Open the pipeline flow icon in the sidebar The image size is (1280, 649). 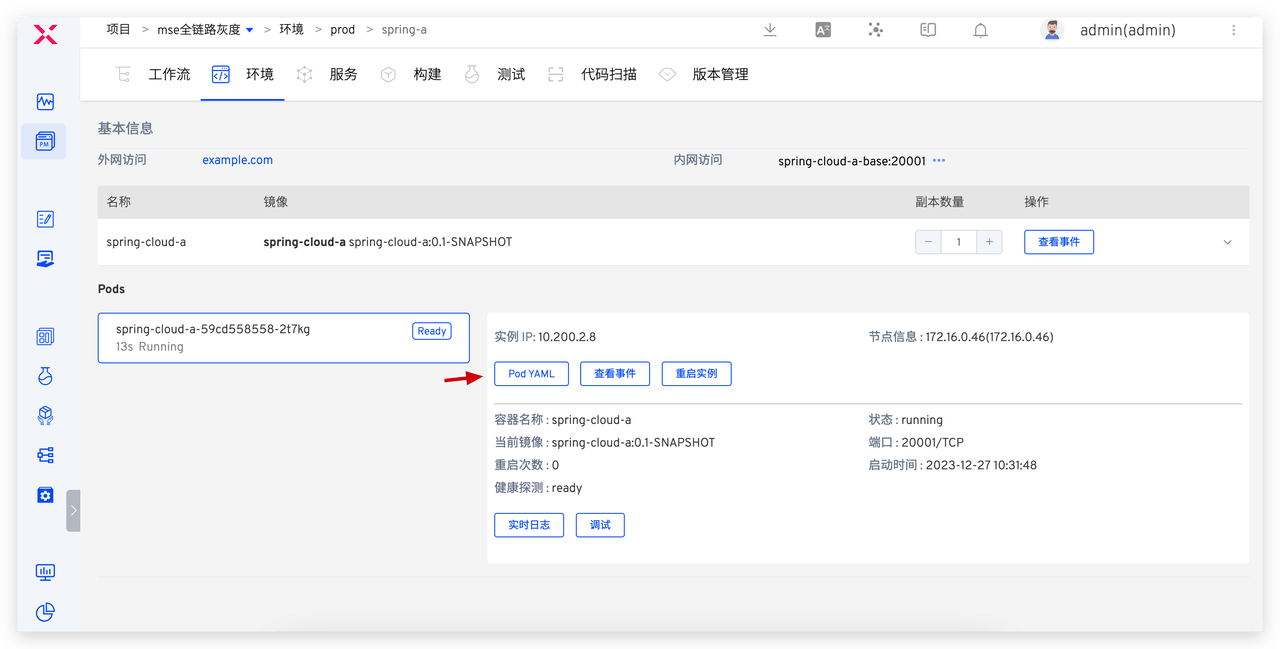[44, 455]
